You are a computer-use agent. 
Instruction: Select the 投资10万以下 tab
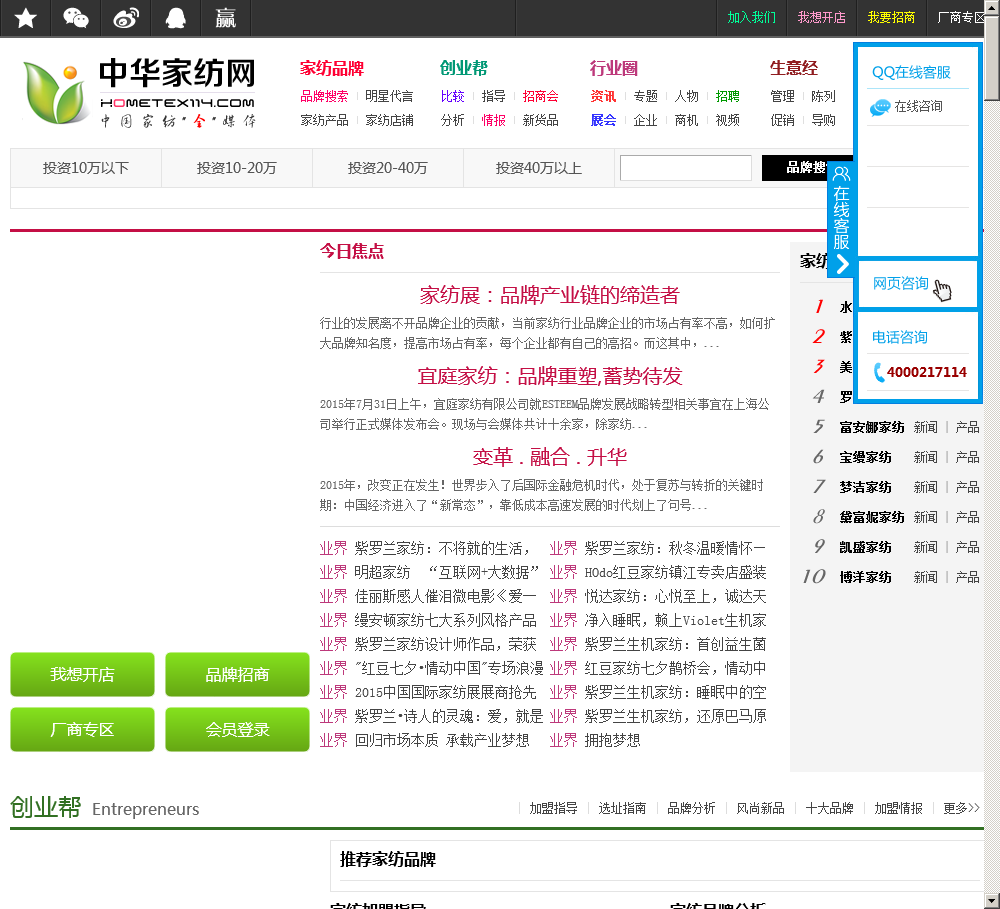pos(85,168)
